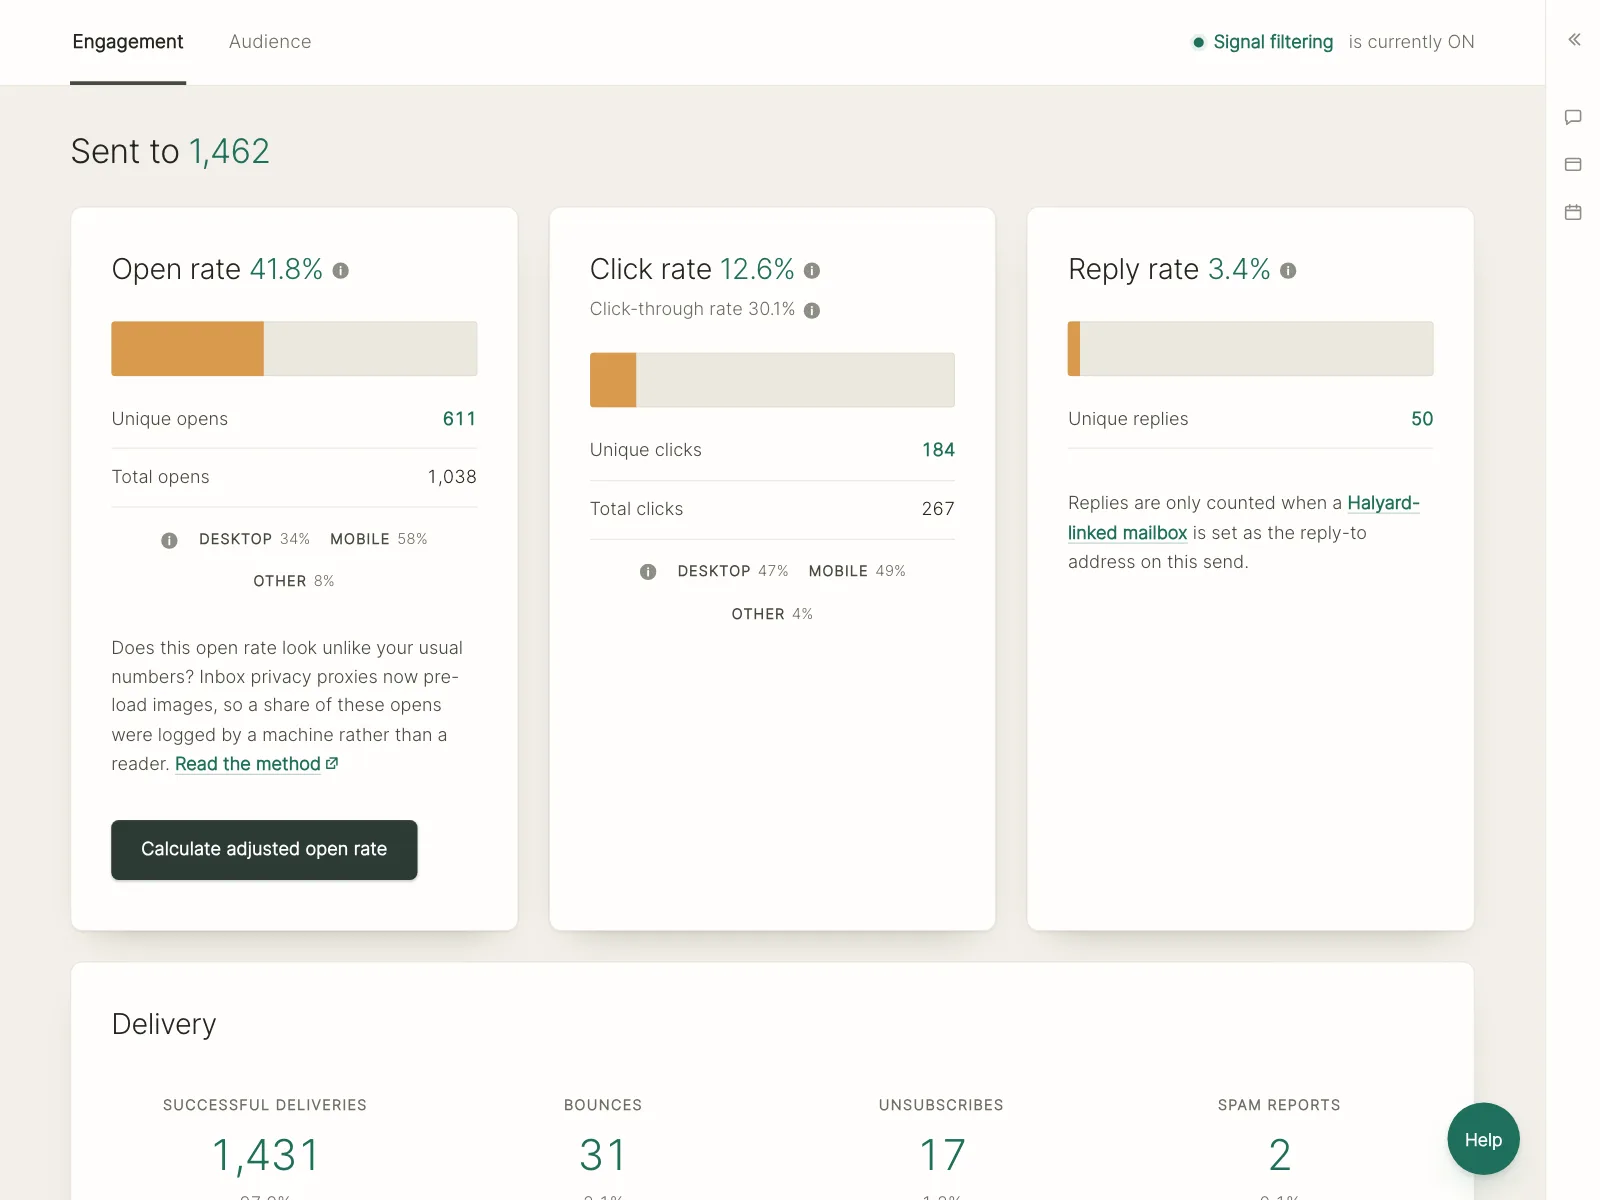Click the OTHER 4% clicks breakdown
This screenshot has height=1200, width=1600.
[x=772, y=614]
